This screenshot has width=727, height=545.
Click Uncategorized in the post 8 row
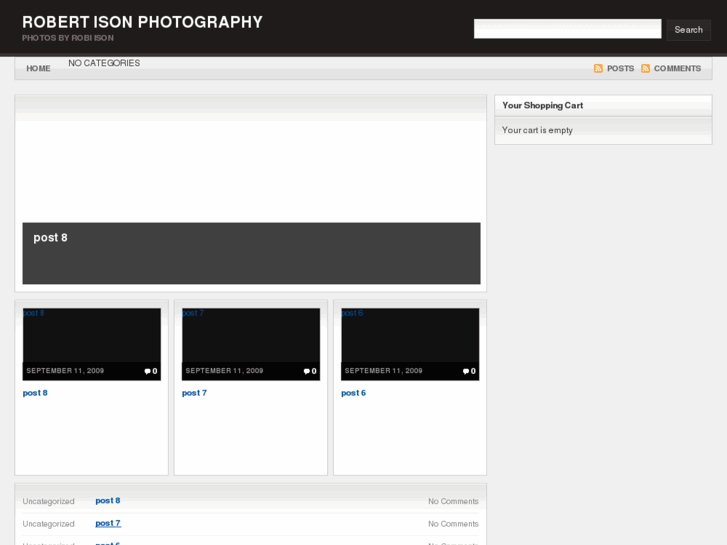48,501
